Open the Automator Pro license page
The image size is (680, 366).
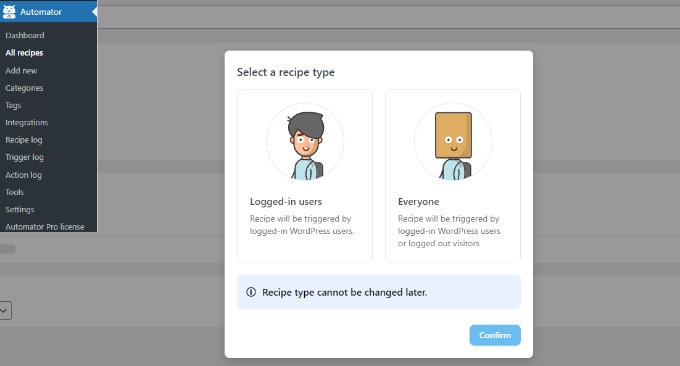pyautogui.click(x=45, y=226)
